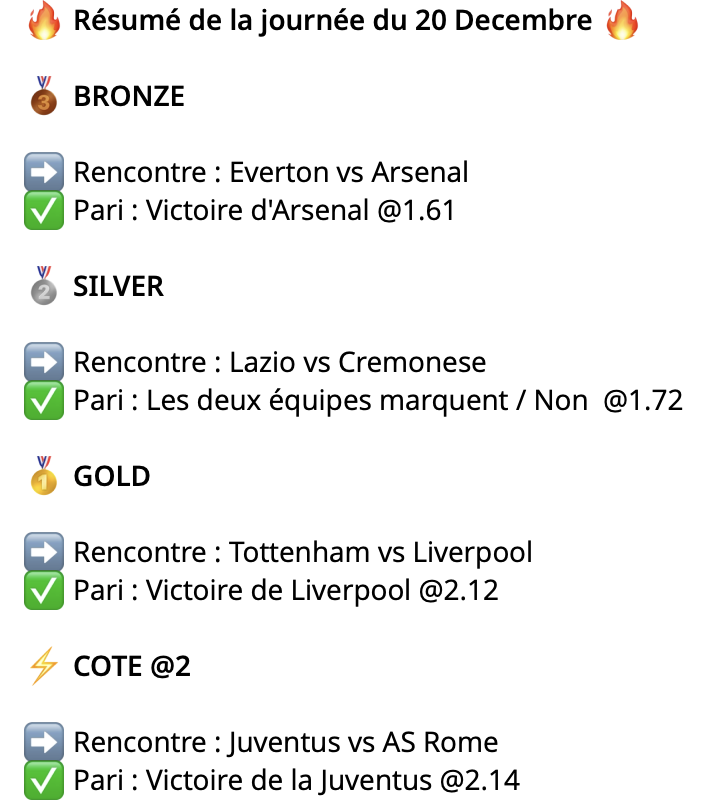Screen dimensions: 702x810
Task: Click the fire emoji after 20 Decembre
Action: tap(622, 21)
